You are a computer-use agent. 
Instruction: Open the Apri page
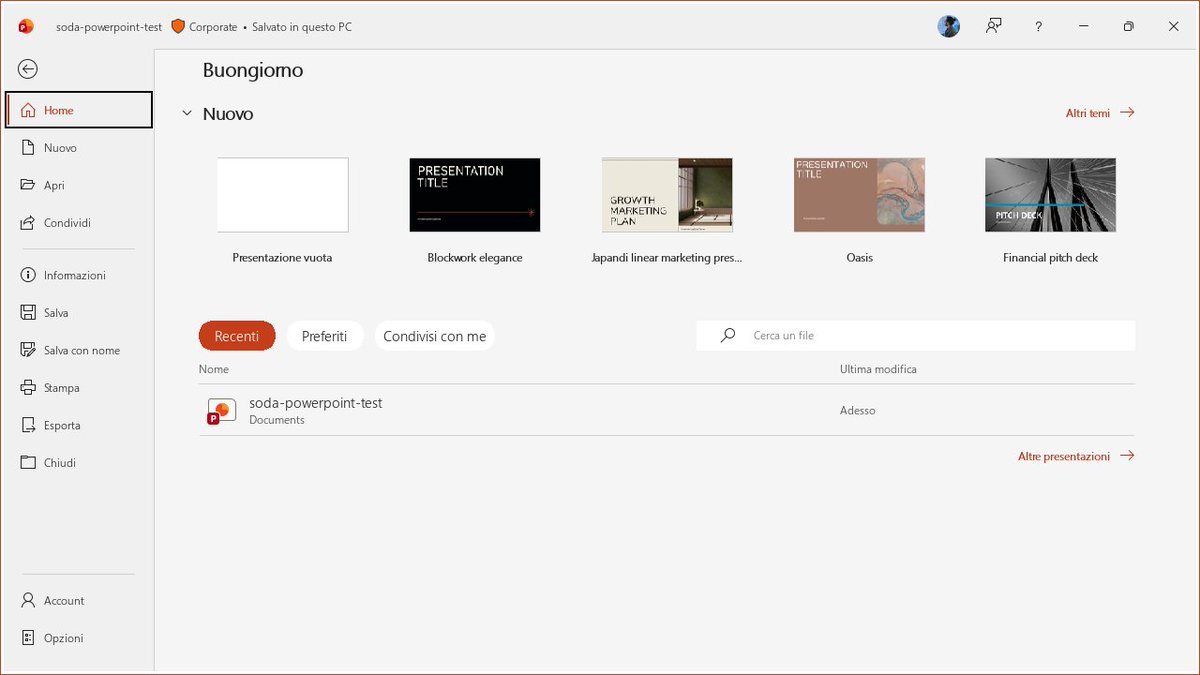(x=79, y=185)
